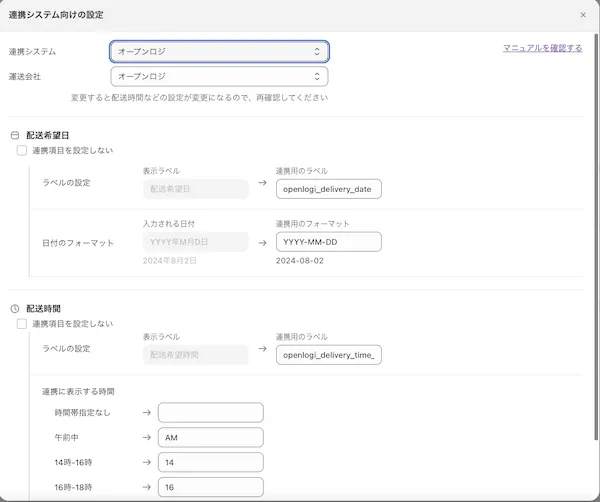Open the マニュアルを確認する link
600x502 pixels.
[x=542, y=47]
